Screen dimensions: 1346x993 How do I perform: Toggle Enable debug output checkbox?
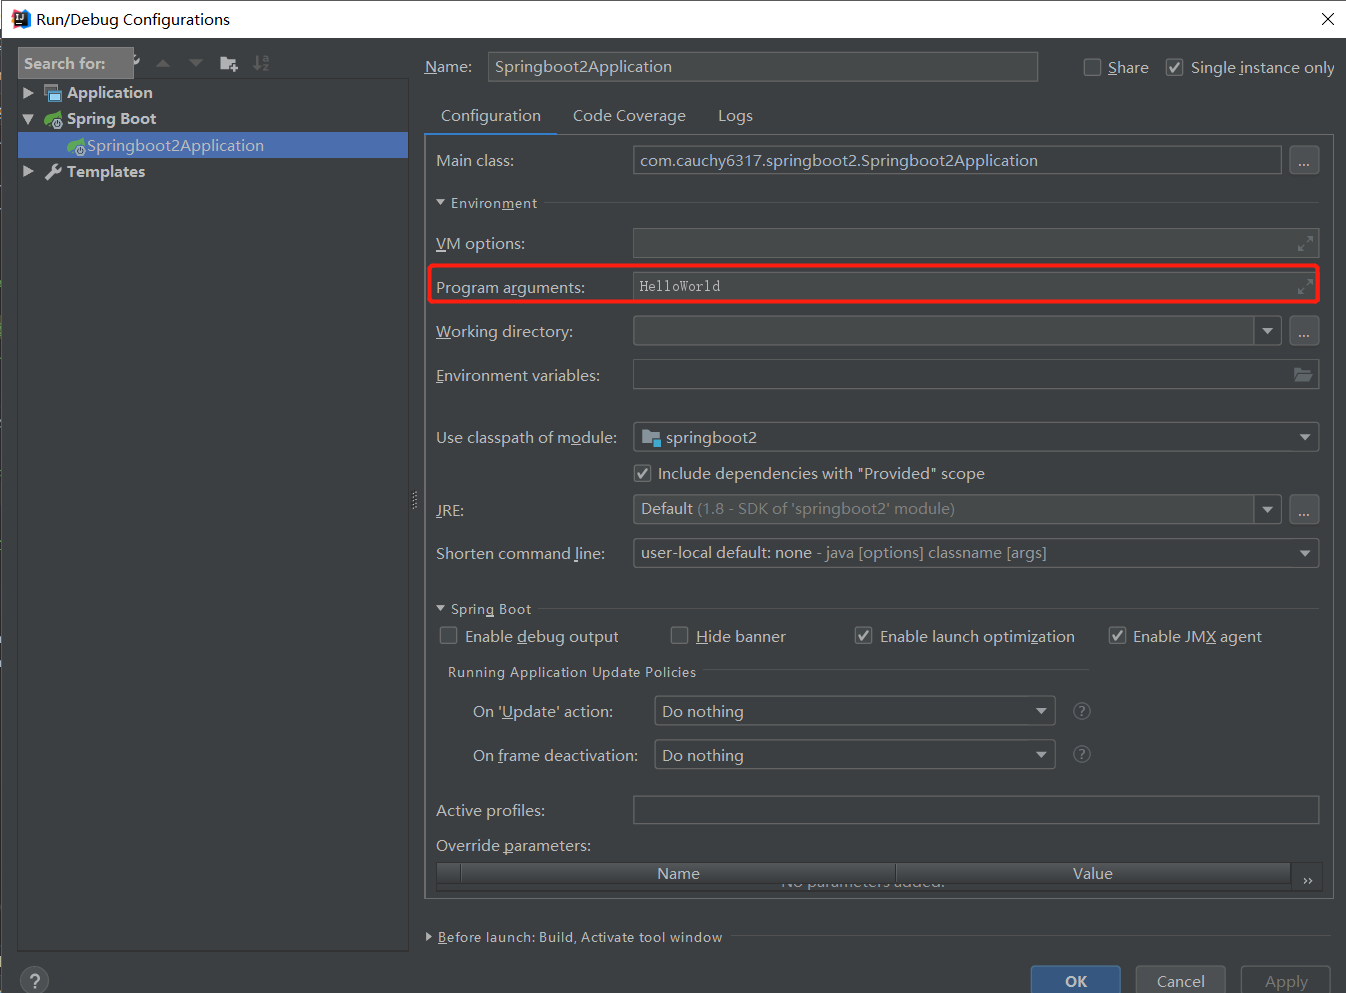pyautogui.click(x=449, y=636)
